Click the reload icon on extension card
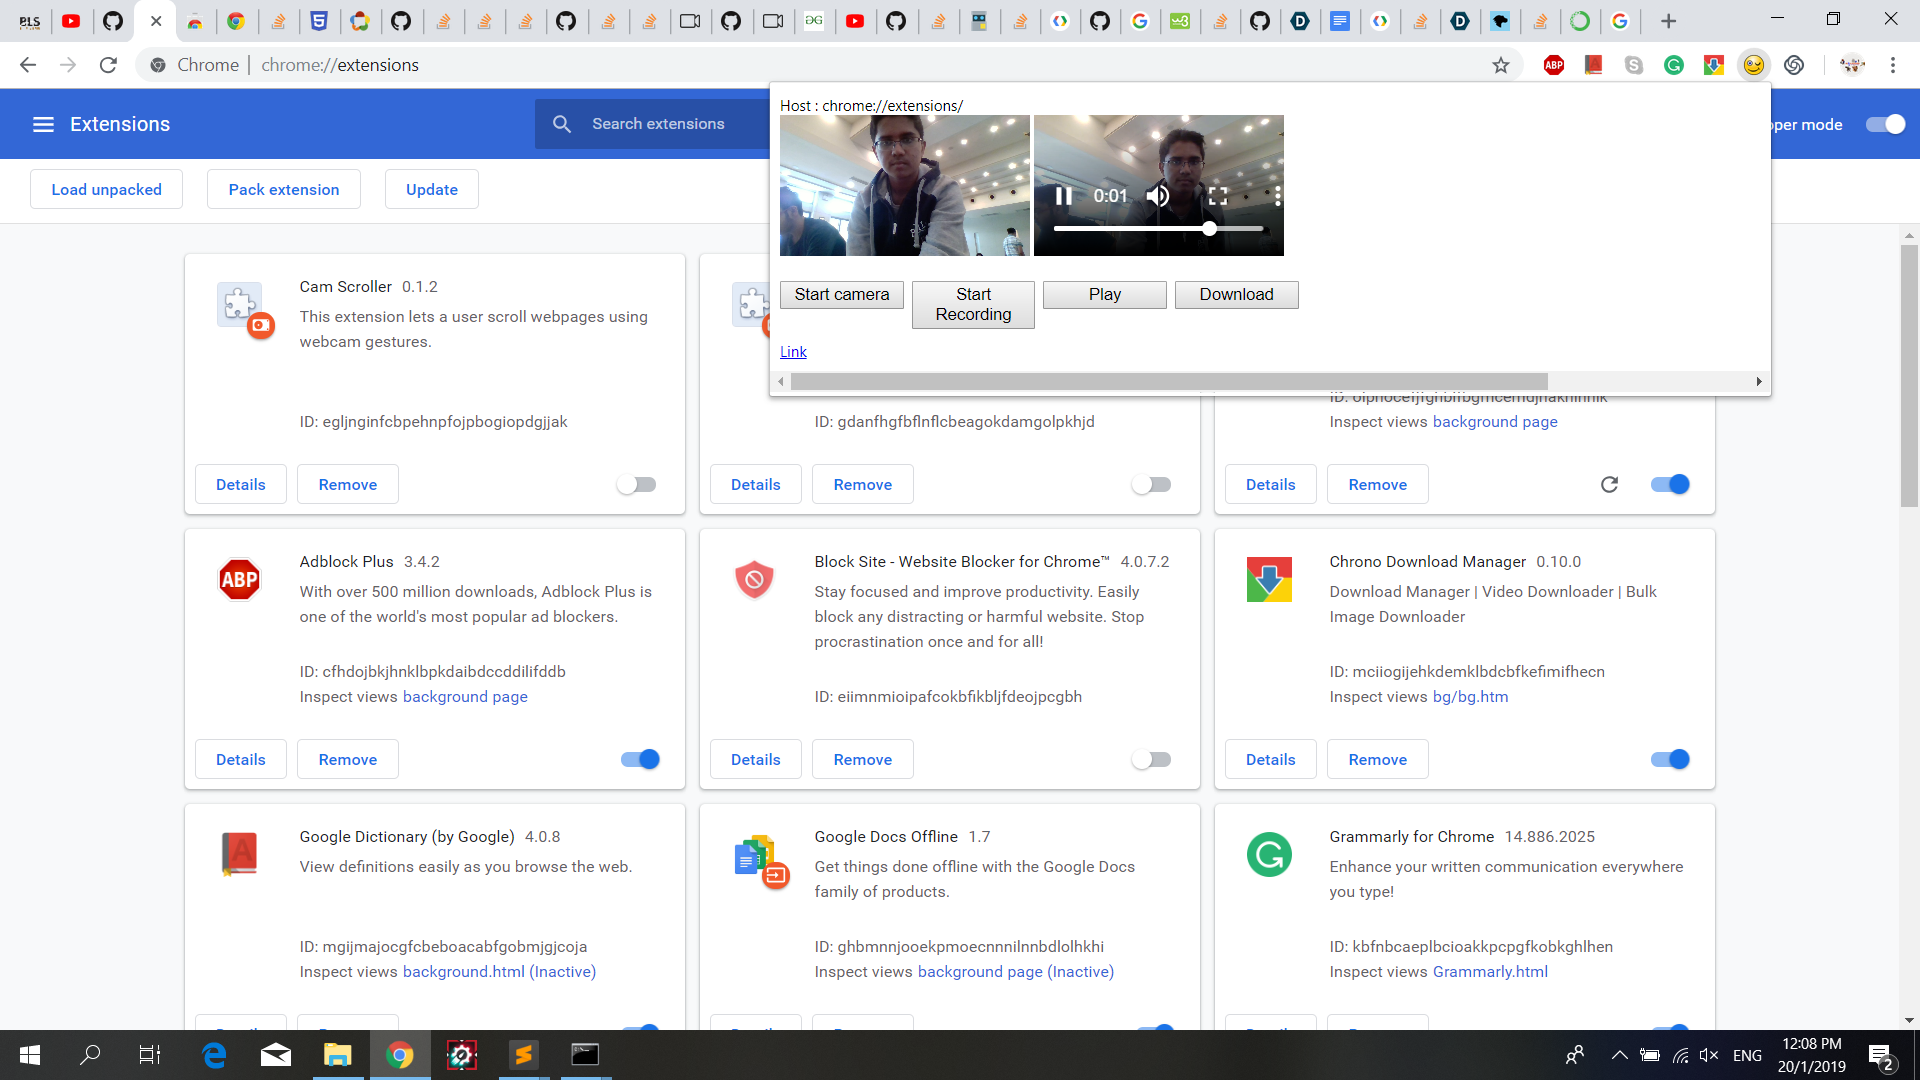Viewport: 1920px width, 1080px height. (x=1609, y=484)
